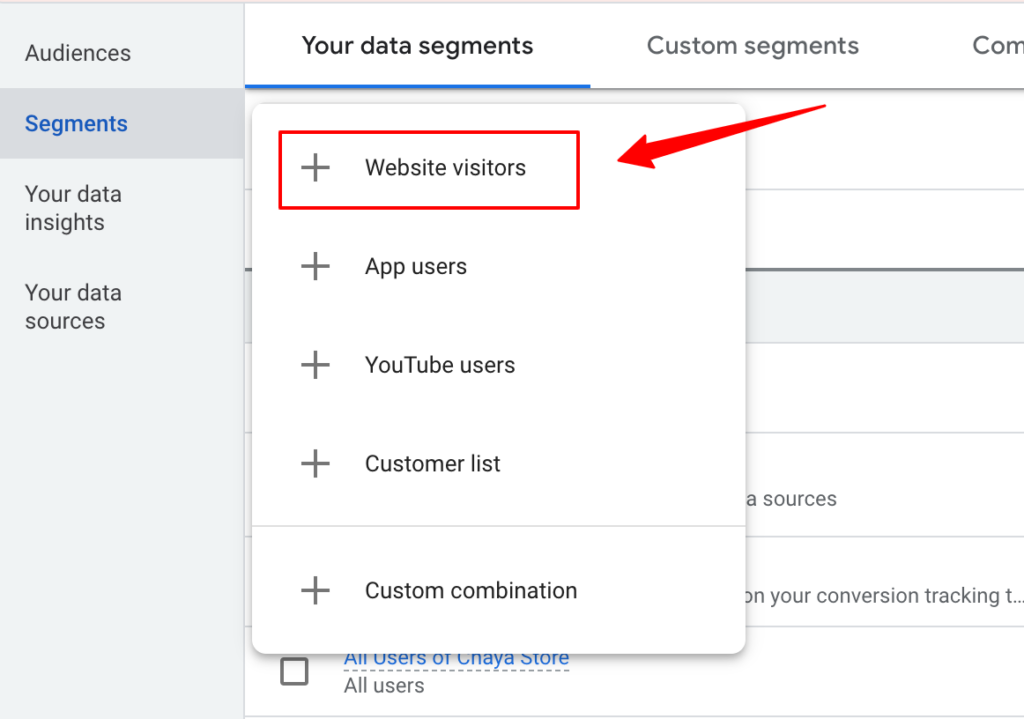Switch to the Custom segments tab
The height and width of the screenshot is (719, 1024).
(x=753, y=45)
